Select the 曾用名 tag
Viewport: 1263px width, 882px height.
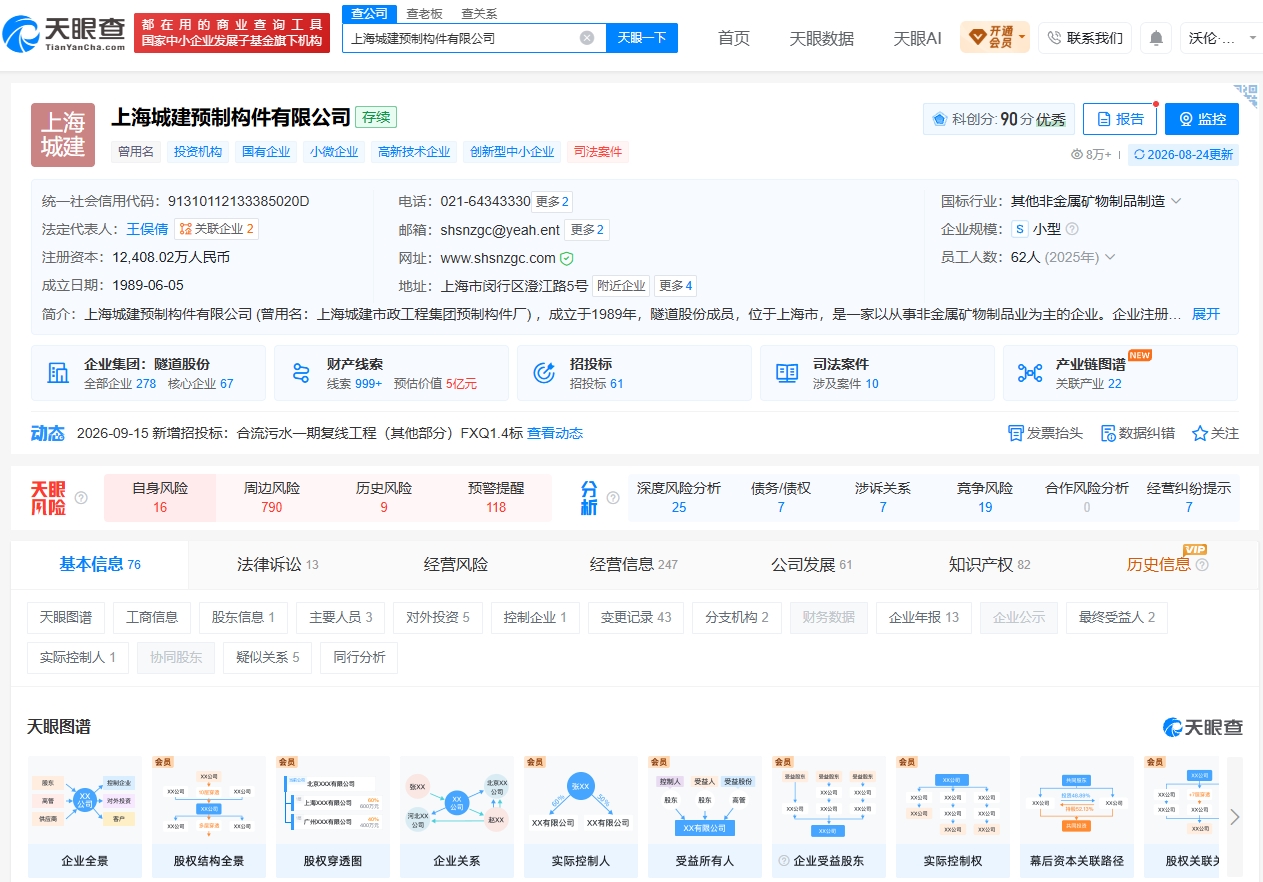136,152
